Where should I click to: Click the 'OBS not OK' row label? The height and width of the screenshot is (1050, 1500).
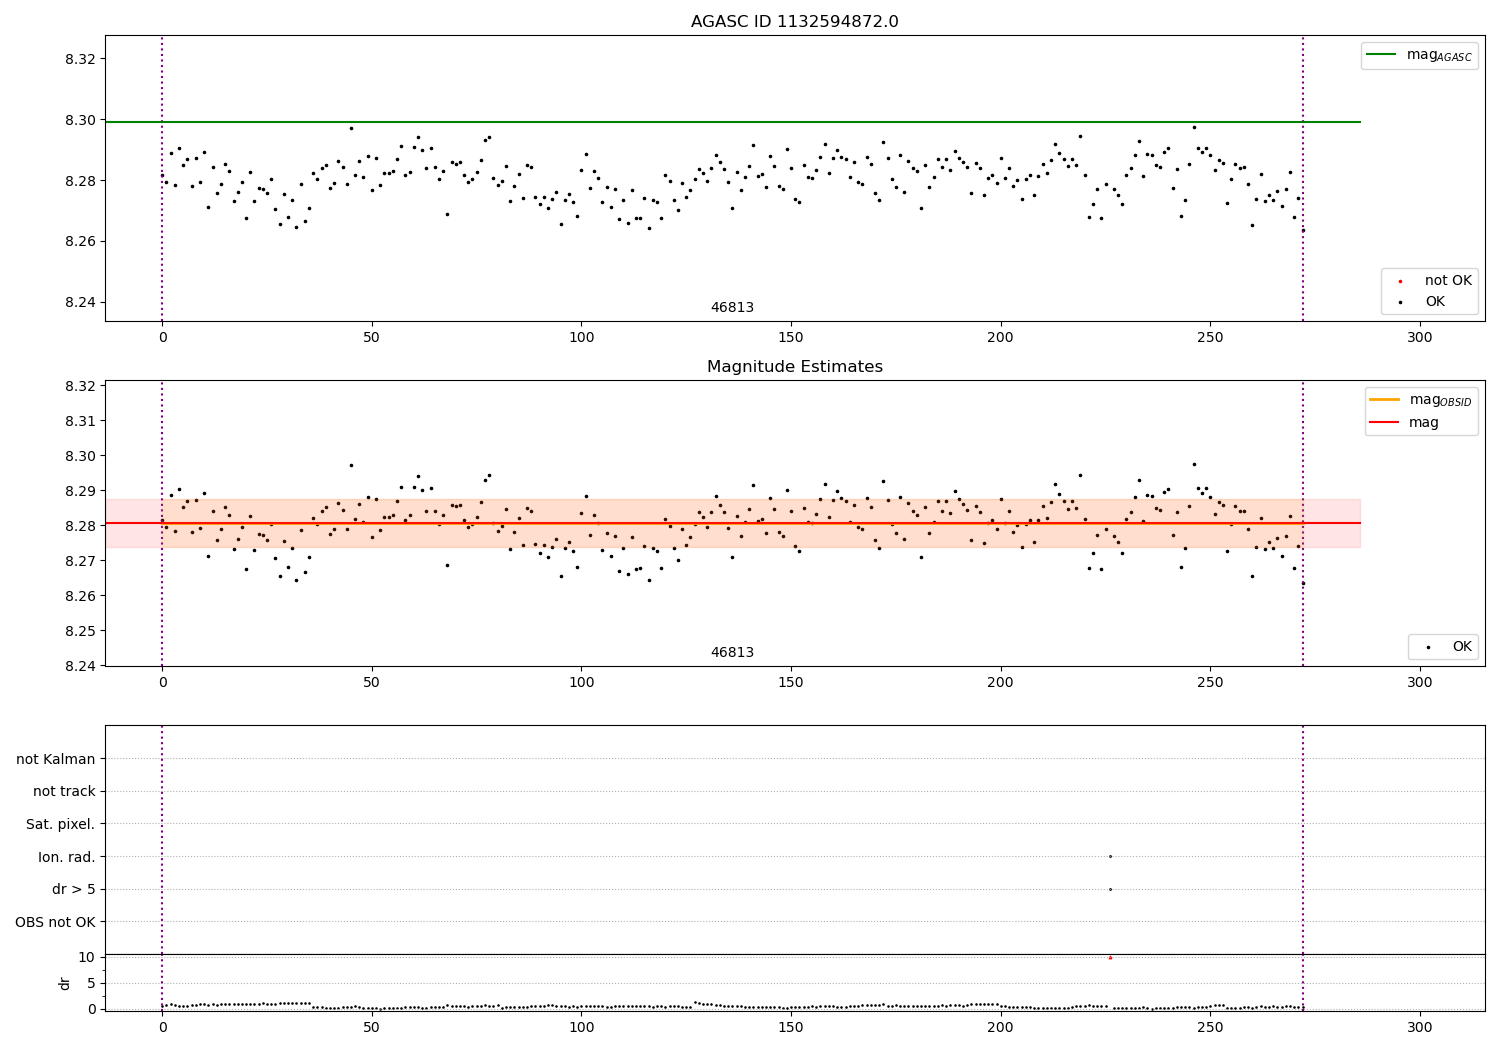click(56, 922)
